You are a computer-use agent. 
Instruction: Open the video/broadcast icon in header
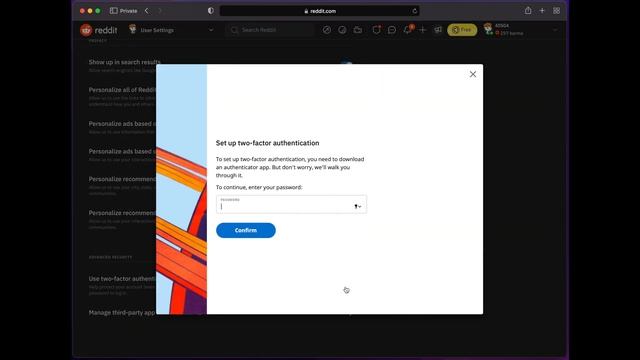(x=358, y=30)
